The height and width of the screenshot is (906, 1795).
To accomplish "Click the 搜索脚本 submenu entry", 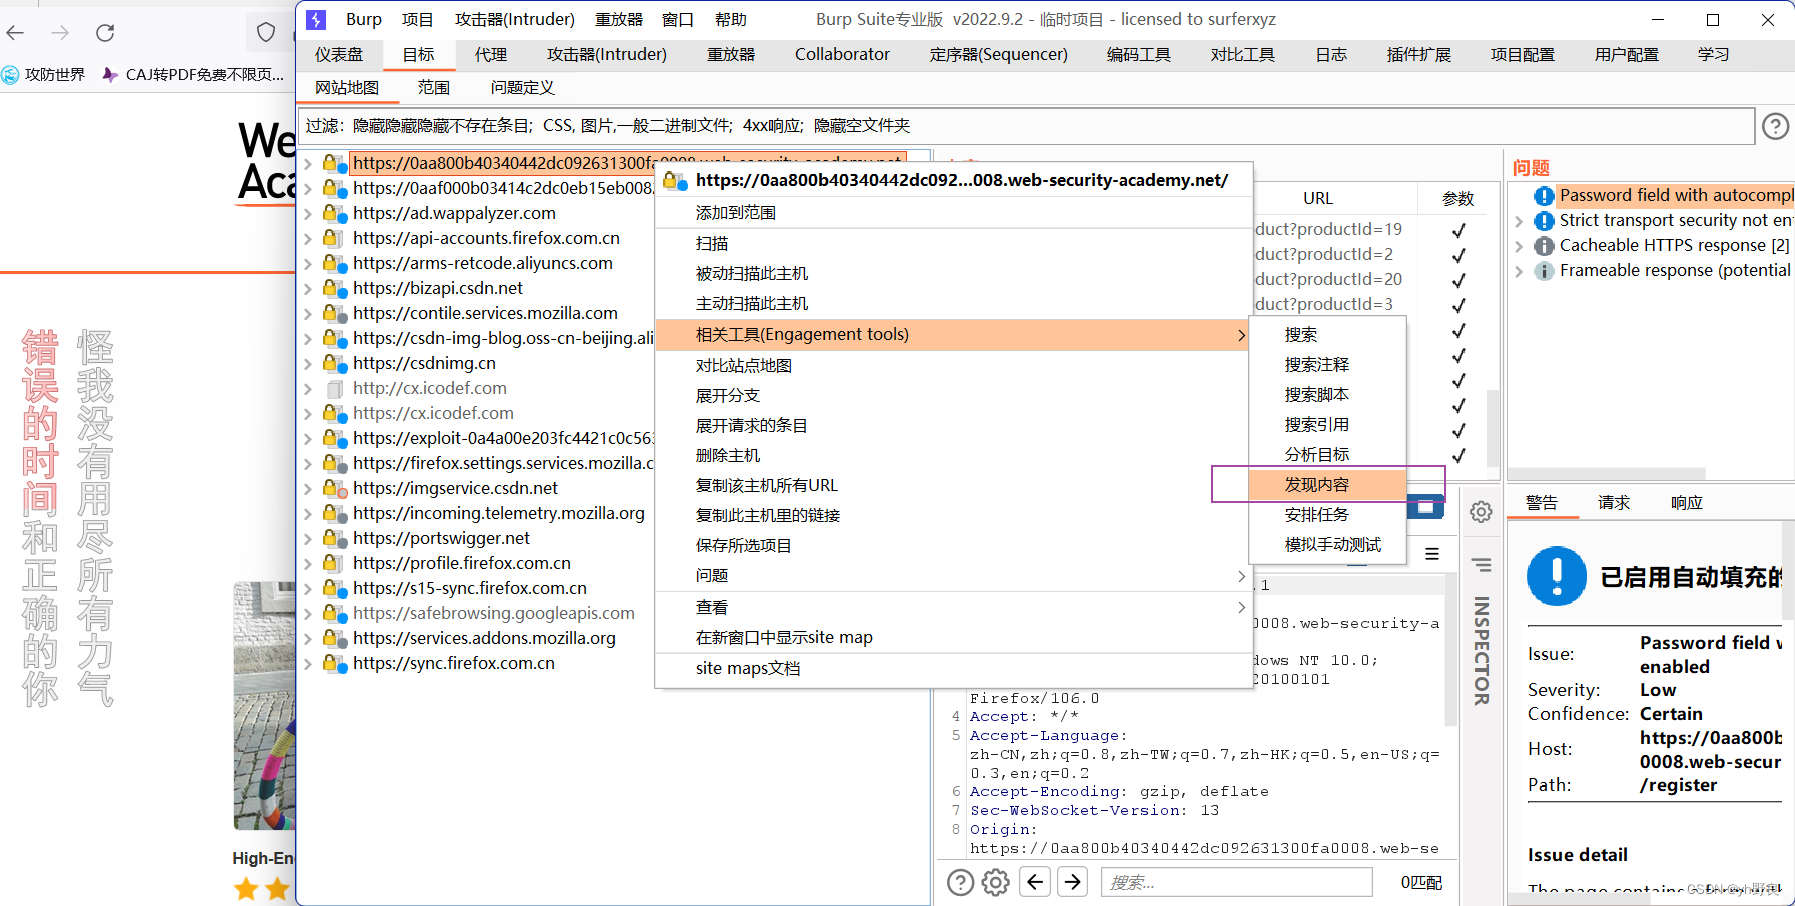I will click(1328, 395).
